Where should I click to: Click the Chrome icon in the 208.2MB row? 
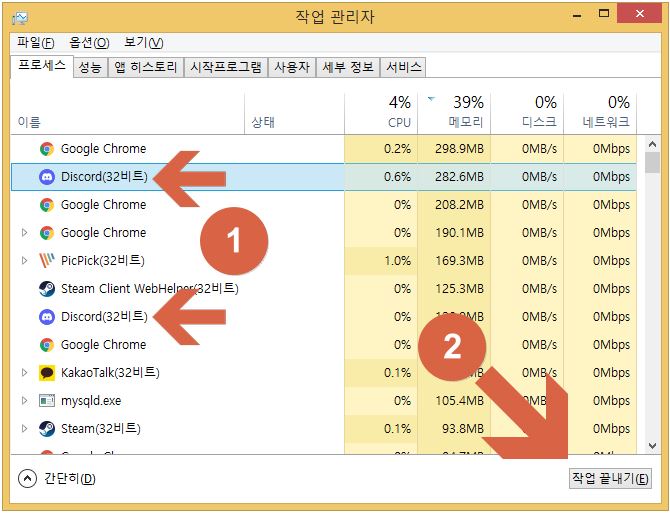click(47, 205)
